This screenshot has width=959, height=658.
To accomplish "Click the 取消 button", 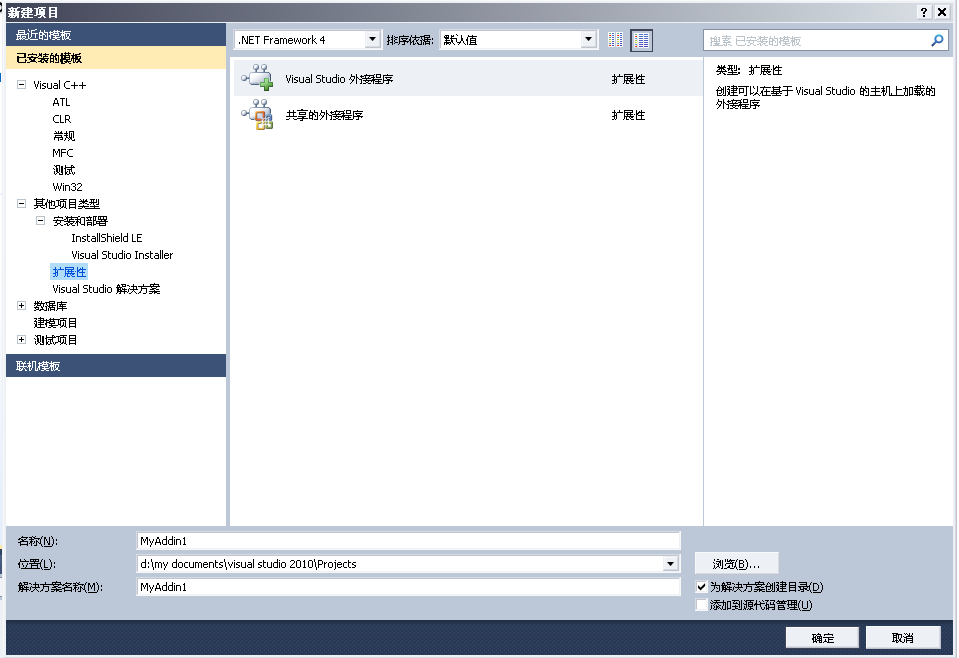I will [x=903, y=638].
